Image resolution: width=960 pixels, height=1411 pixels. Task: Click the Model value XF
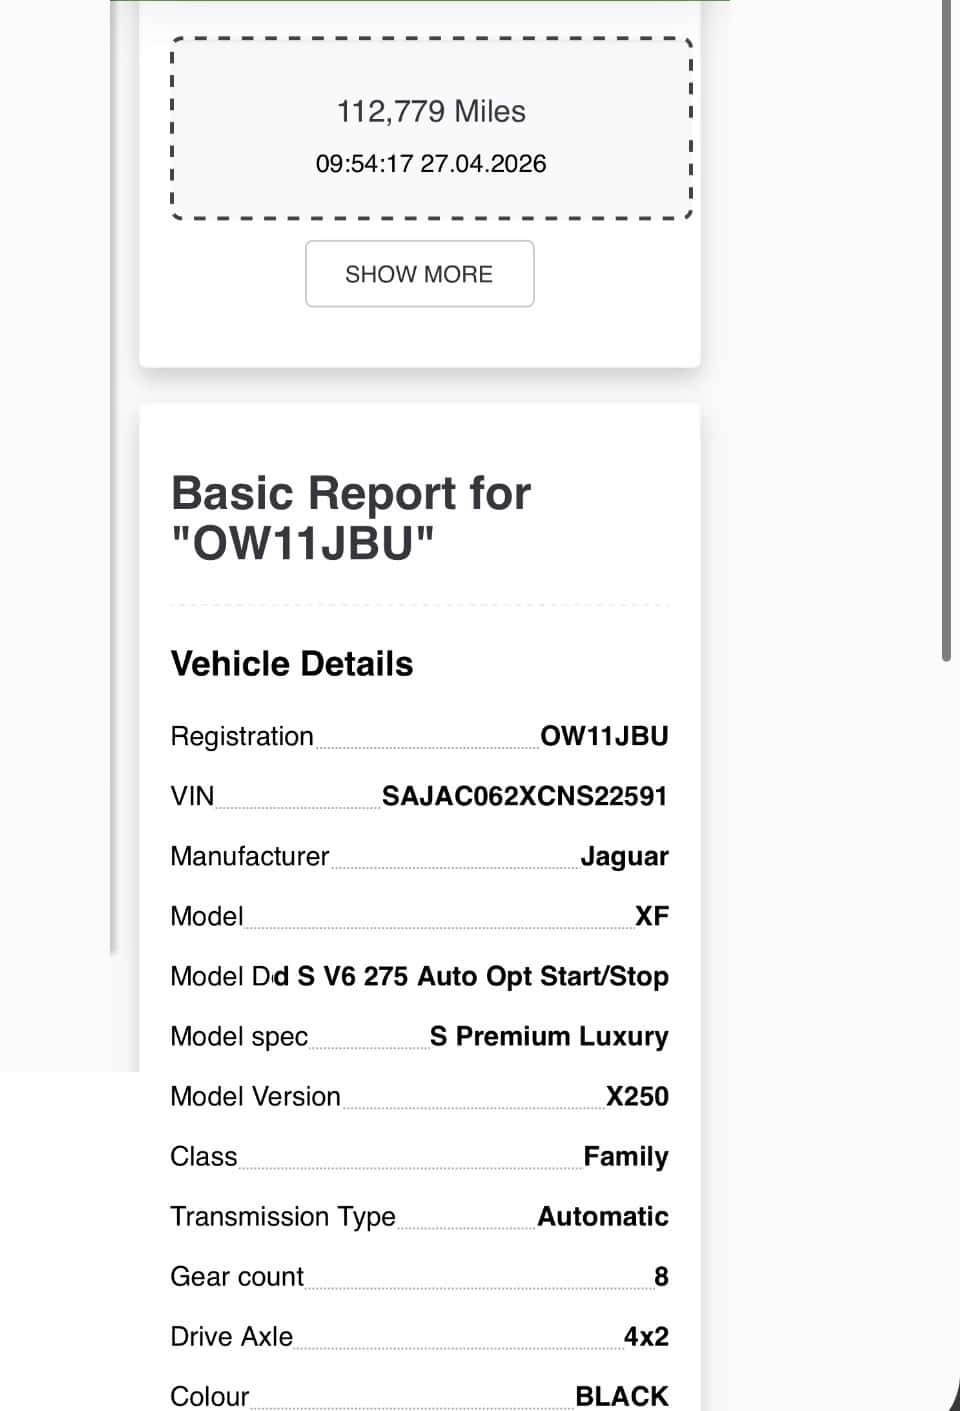(652, 916)
